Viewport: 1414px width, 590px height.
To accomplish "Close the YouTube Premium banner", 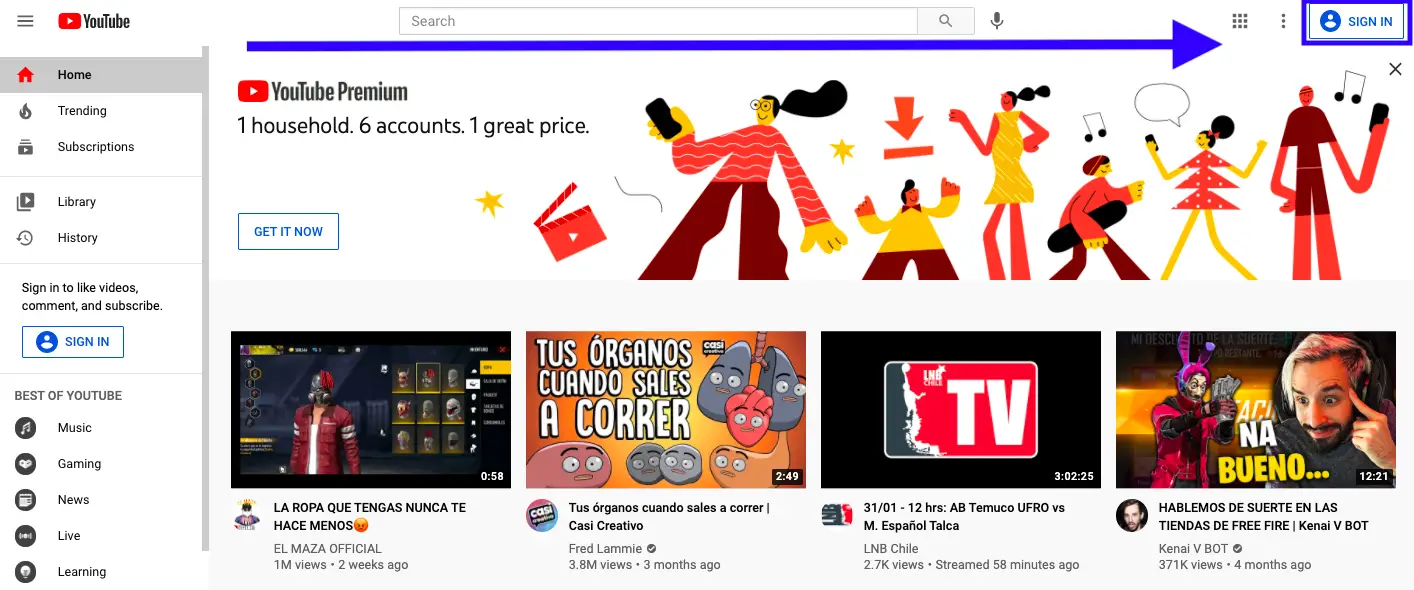I will (x=1395, y=68).
